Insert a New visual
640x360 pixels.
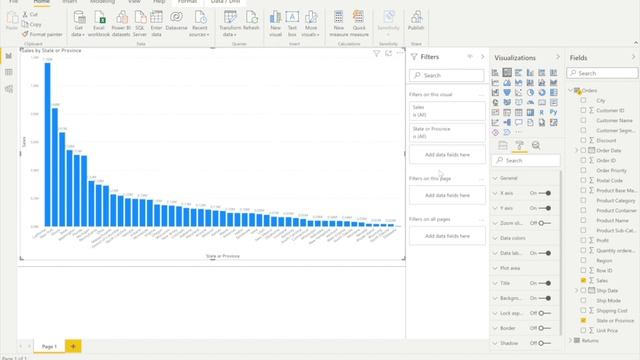click(276, 24)
